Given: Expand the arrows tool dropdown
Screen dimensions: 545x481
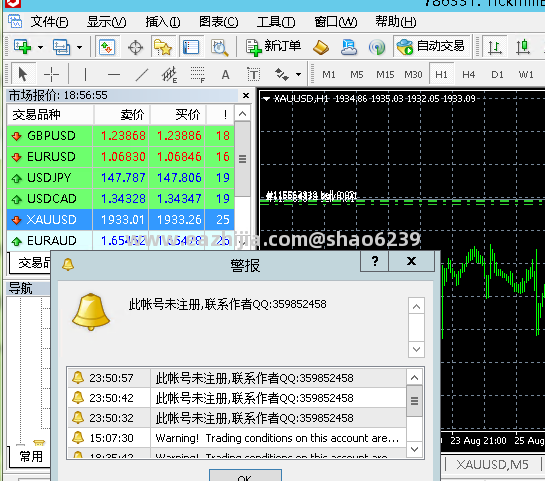Looking at the screenshot, I should point(299,74).
